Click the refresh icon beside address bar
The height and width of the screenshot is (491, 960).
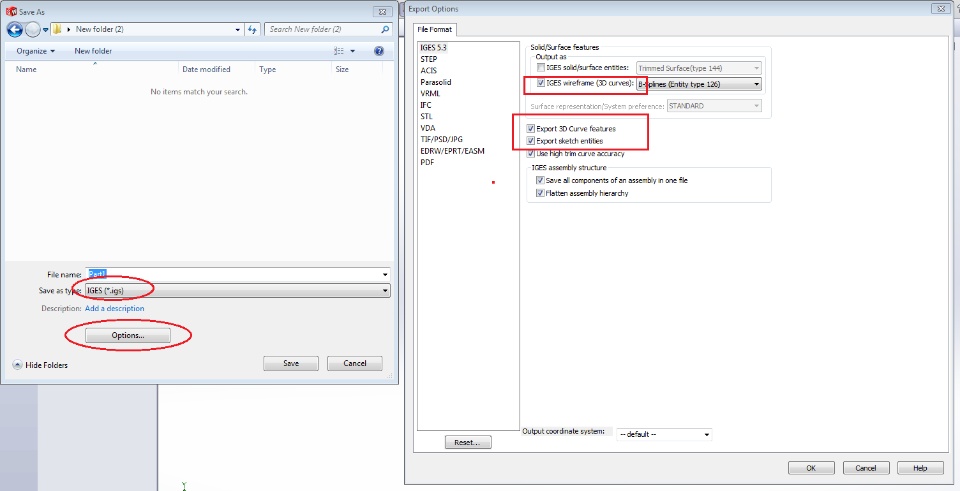253,29
